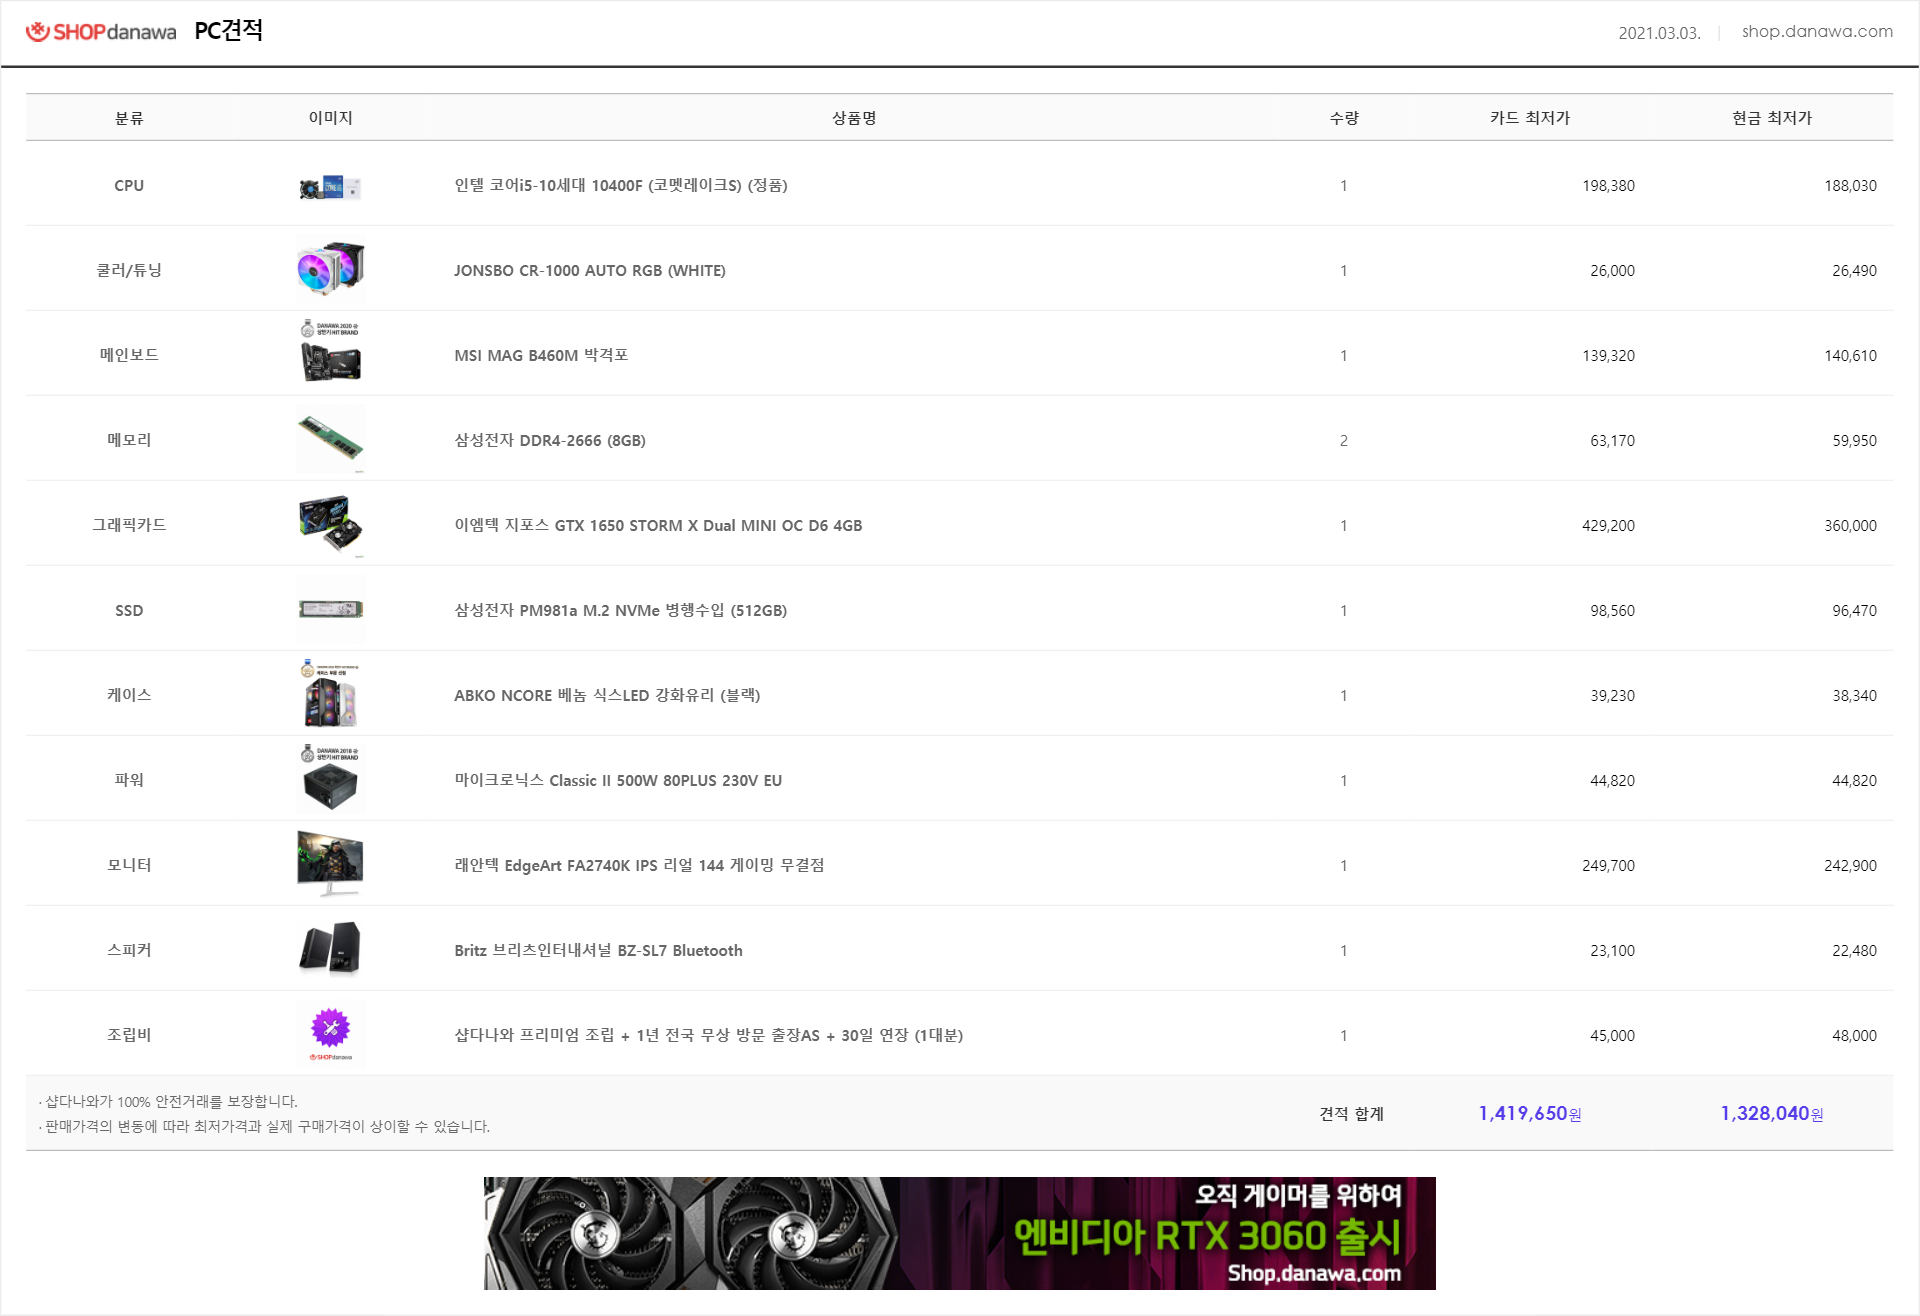The image size is (1920, 1316).
Task: Click the speaker cash price 22,480
Action: [1854, 951]
